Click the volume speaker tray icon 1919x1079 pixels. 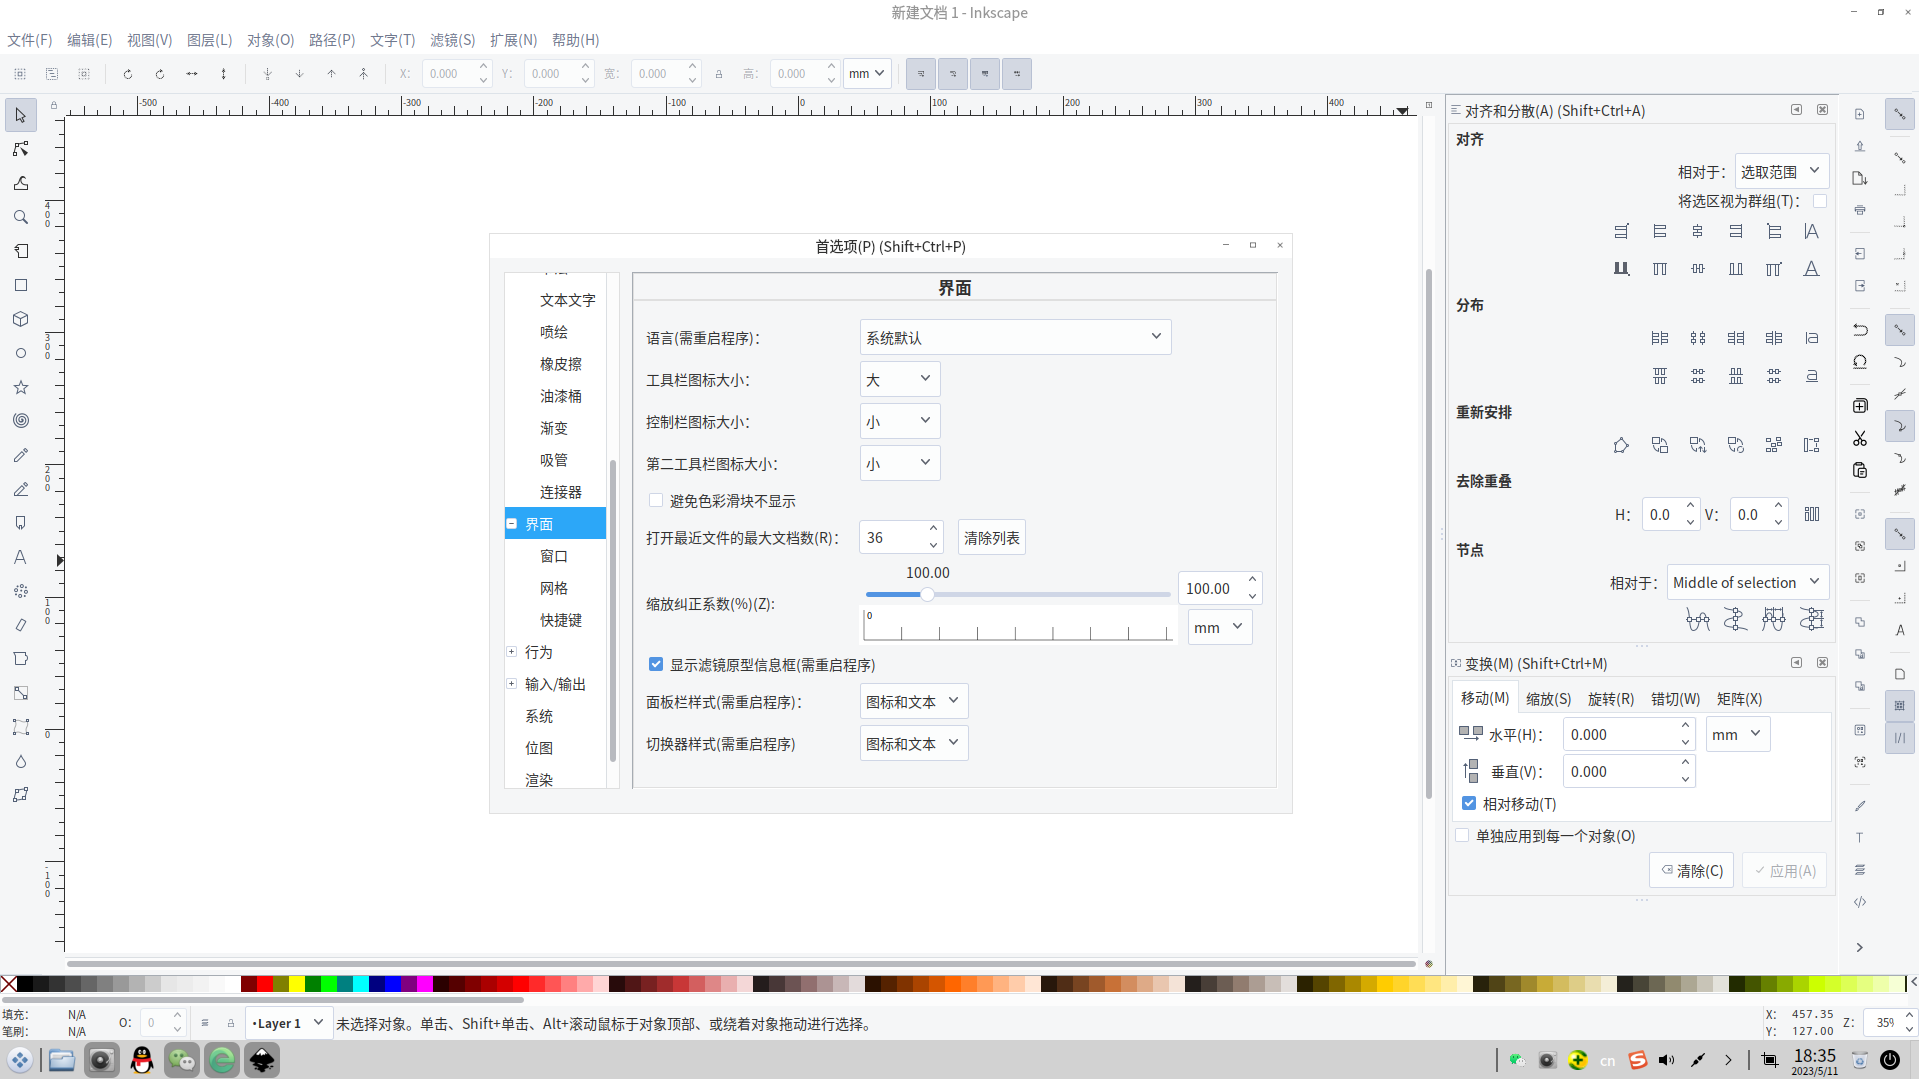[x=1666, y=1060]
